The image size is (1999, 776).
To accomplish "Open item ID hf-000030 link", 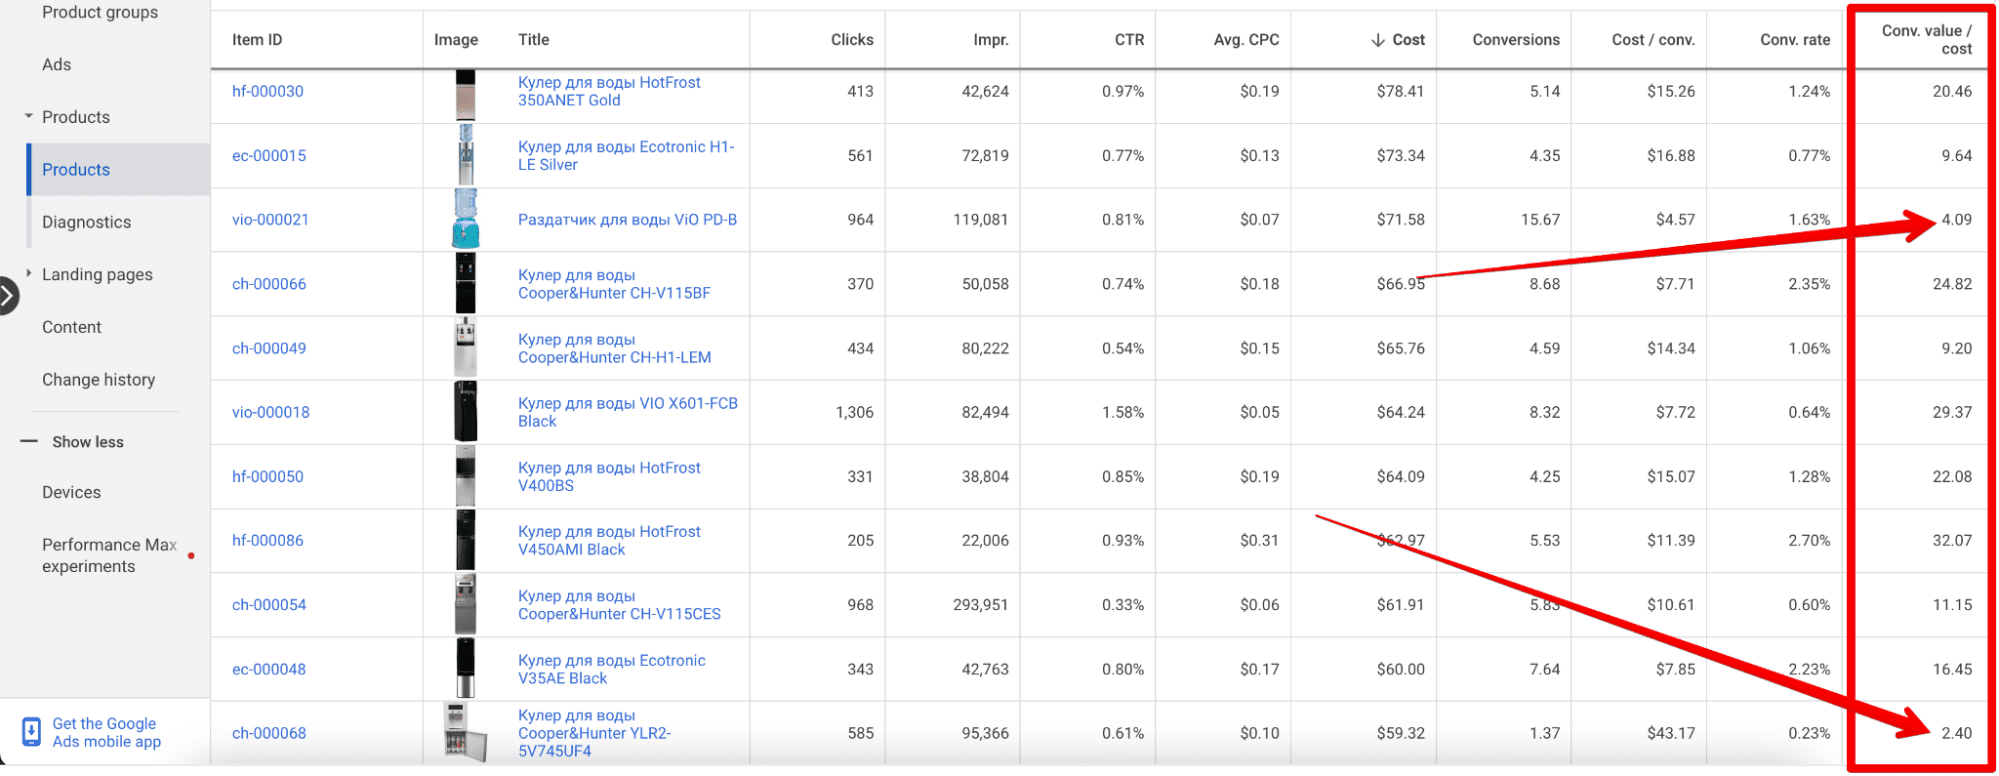I will pyautogui.click(x=267, y=91).
